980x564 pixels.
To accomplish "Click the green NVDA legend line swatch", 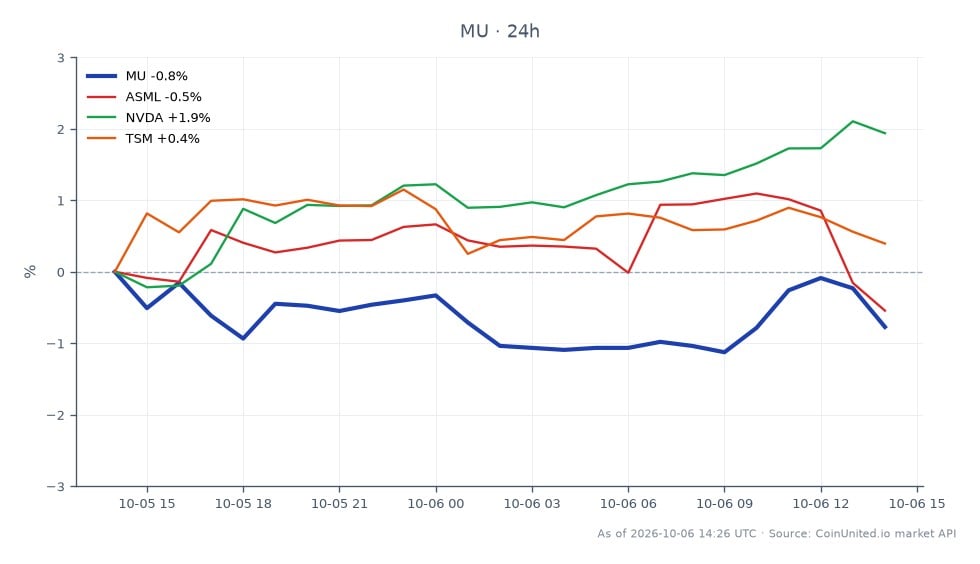I will [101, 118].
